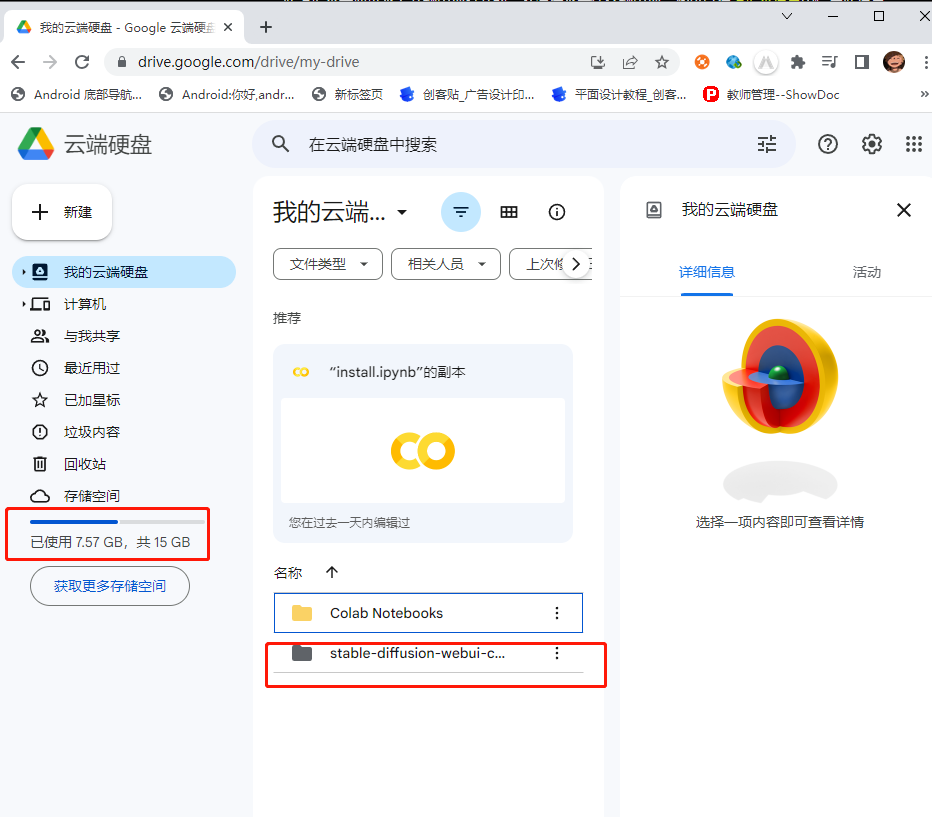Screen dimensions: 932x817
Task: Open the 相关人员 filter dropdown
Action: click(446, 264)
